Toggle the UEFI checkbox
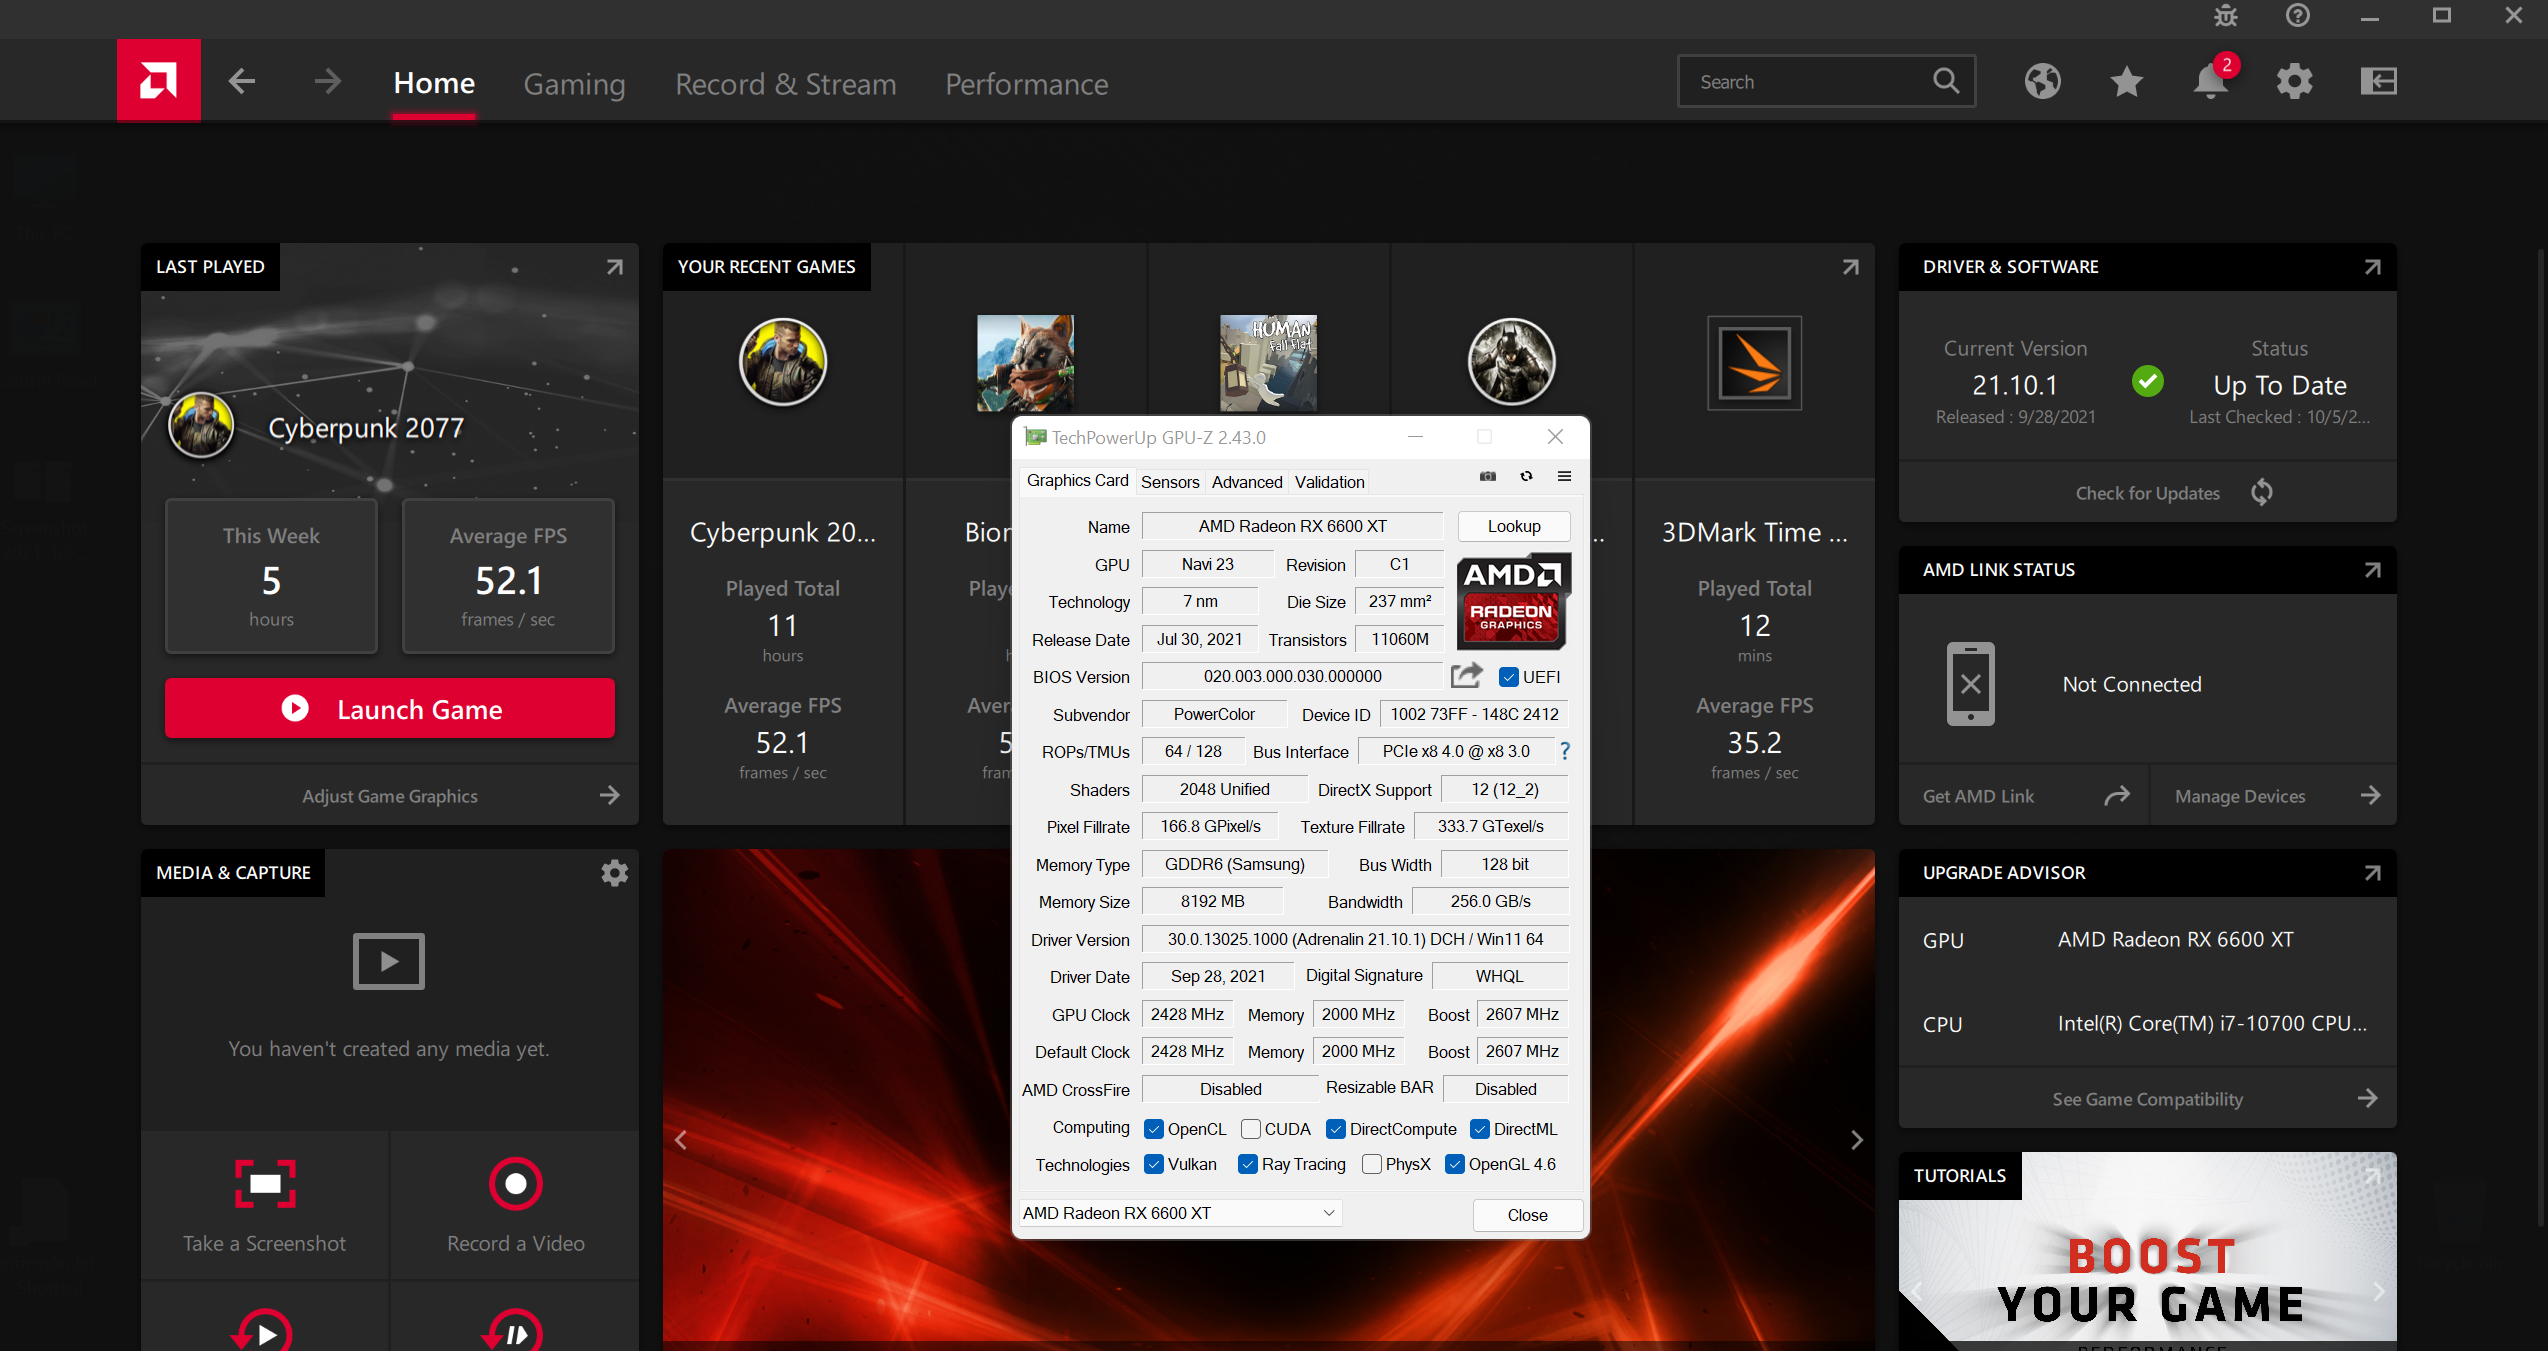Image resolution: width=2548 pixels, height=1351 pixels. click(x=1509, y=677)
